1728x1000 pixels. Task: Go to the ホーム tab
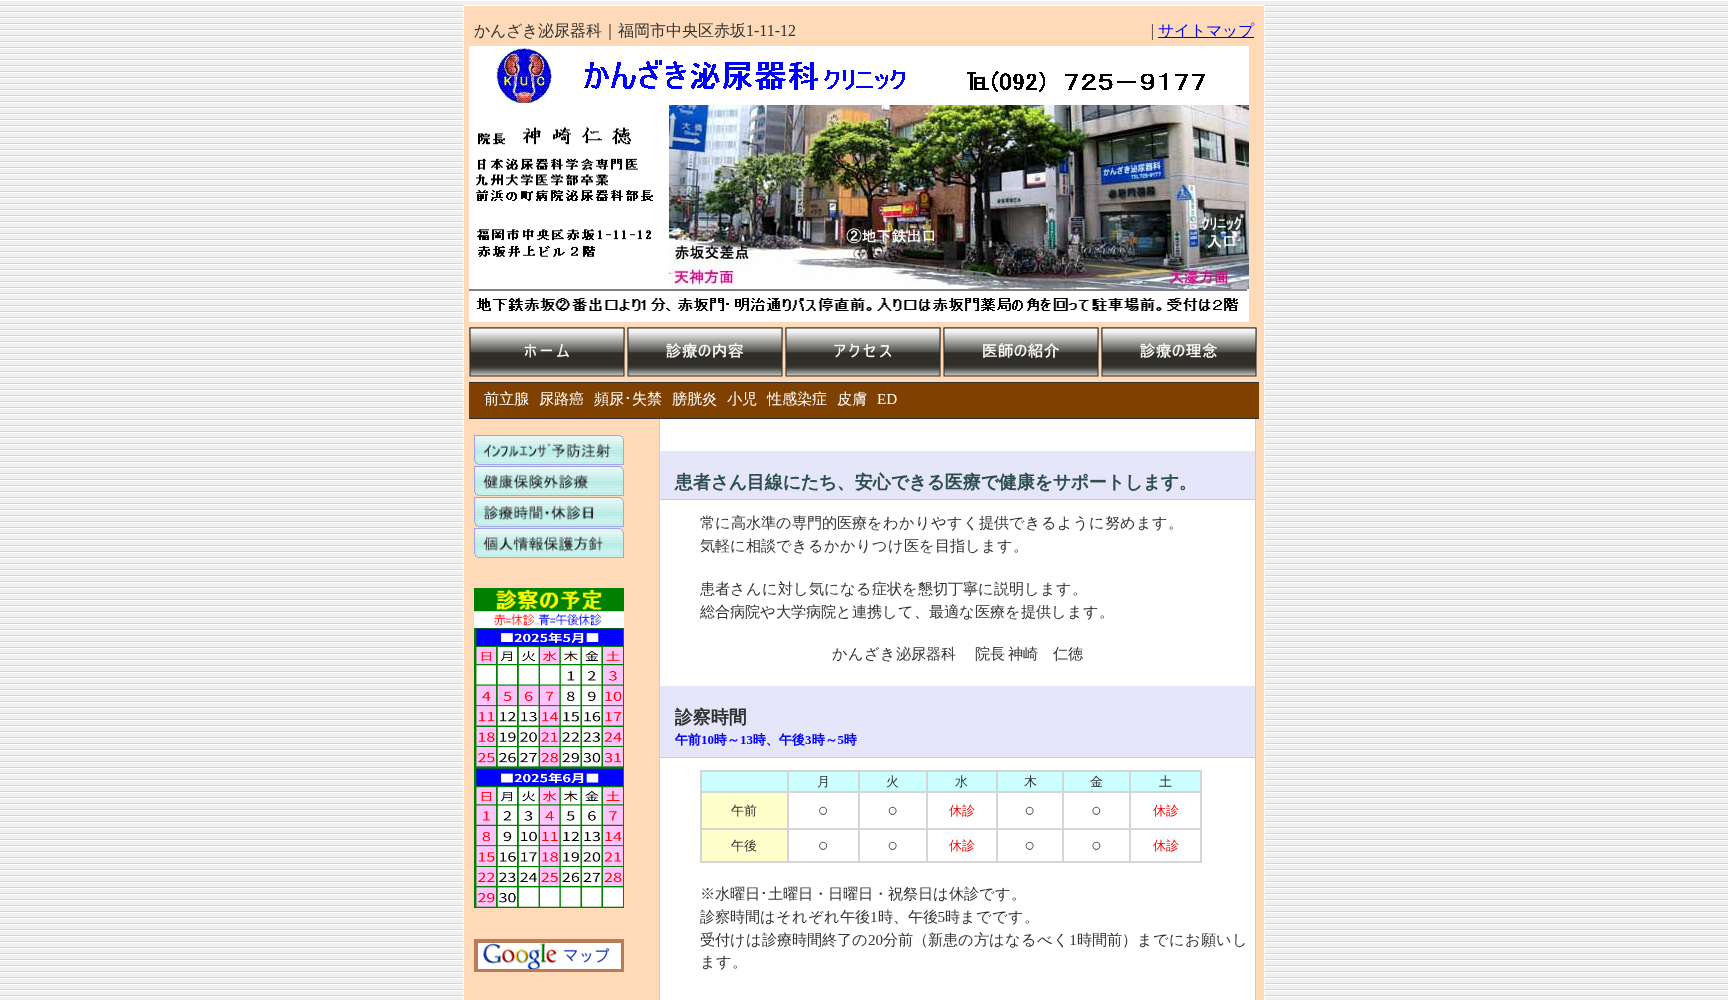[x=546, y=351]
